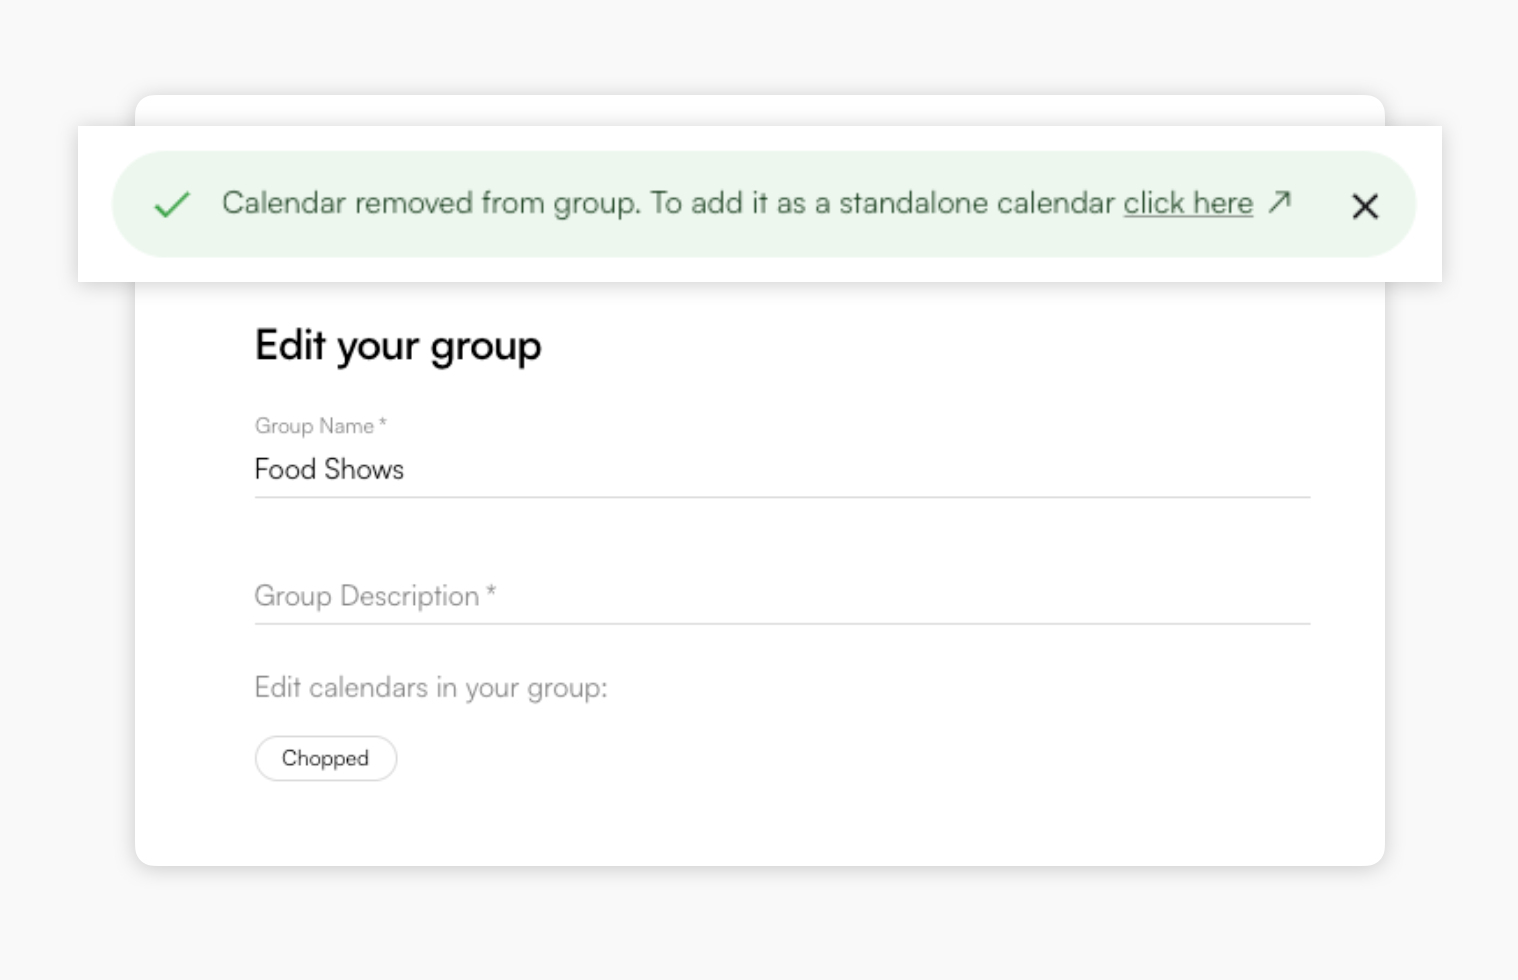1518x980 pixels.
Task: Click the green success checkmark icon
Action: click(172, 205)
